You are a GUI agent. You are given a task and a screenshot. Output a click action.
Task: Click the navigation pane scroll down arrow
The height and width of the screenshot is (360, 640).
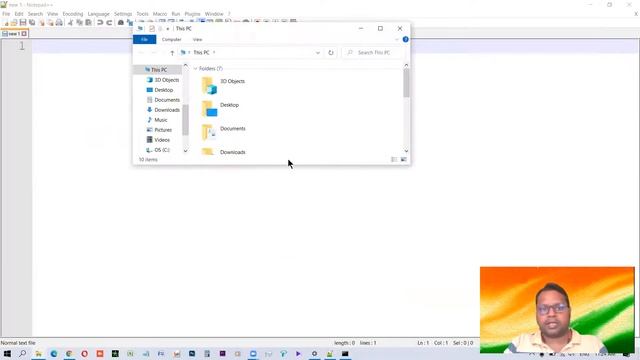[186, 151]
